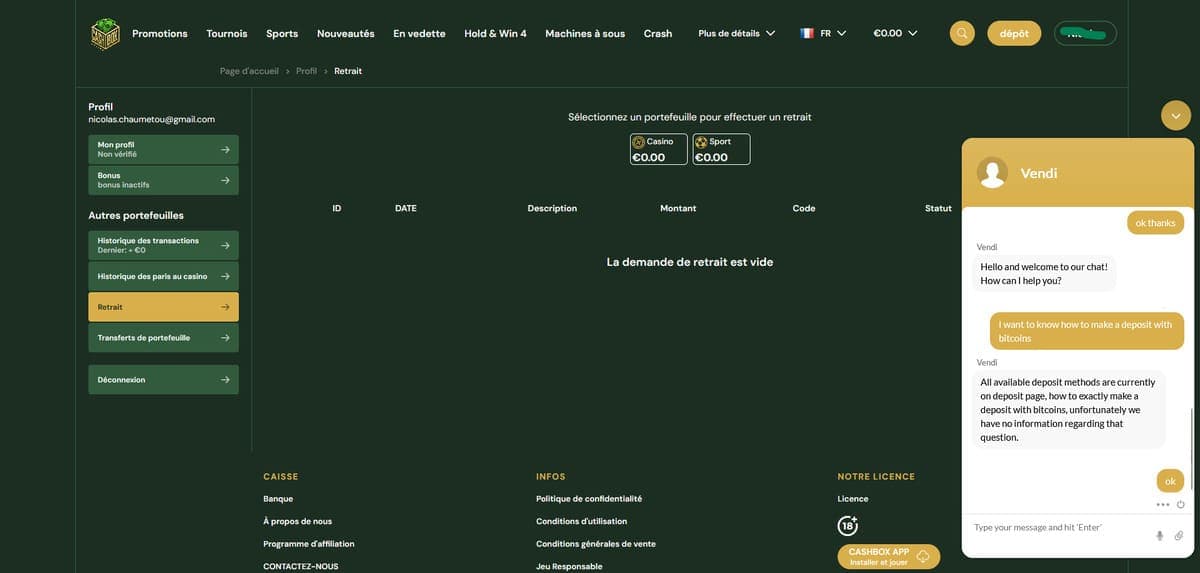Viewport: 1200px width, 573px height.
Task: Open Machines à sous category
Action: pos(585,33)
